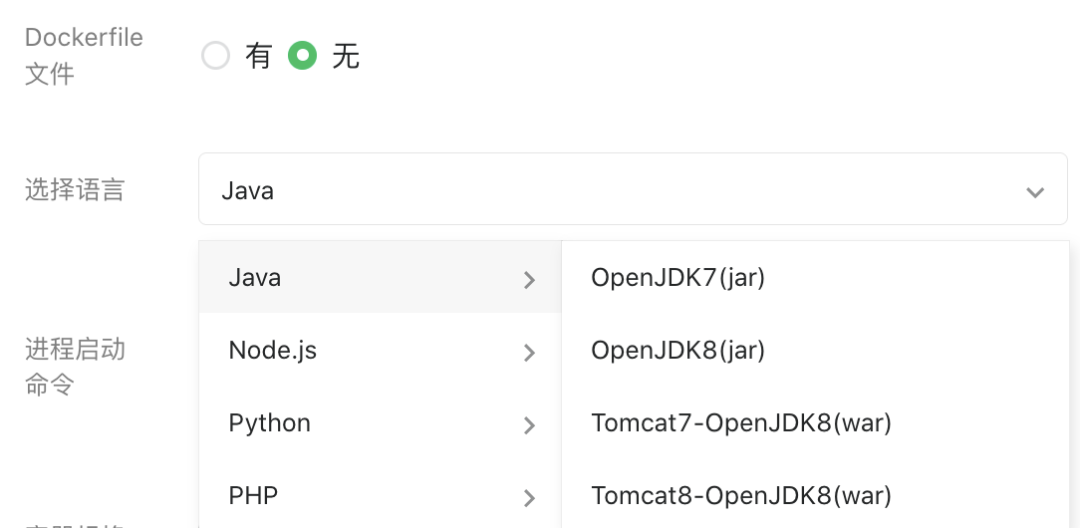Pick PHP from the language list
This screenshot has width=1080, height=528.
(x=253, y=495)
